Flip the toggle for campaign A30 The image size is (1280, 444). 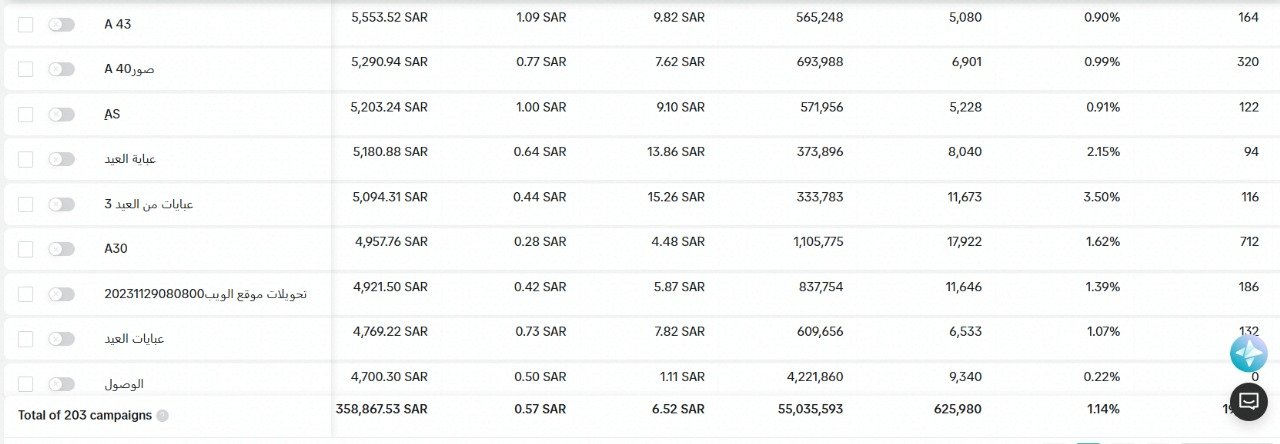point(61,249)
